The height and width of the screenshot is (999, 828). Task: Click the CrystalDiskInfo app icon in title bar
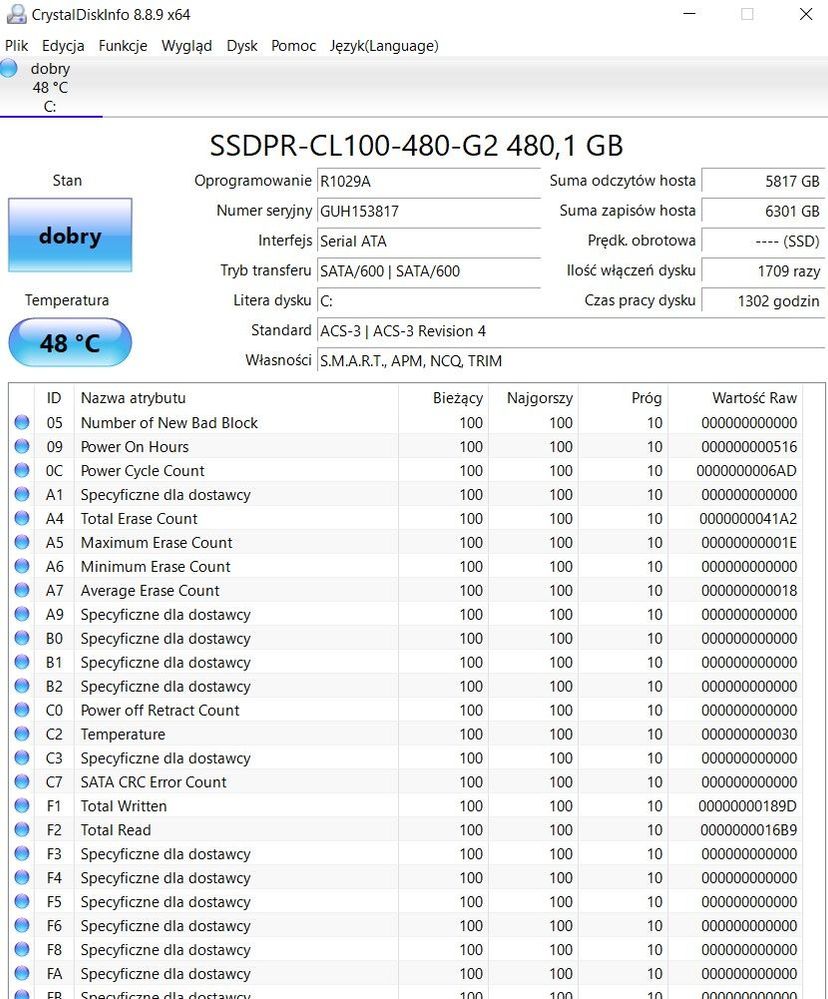point(15,15)
